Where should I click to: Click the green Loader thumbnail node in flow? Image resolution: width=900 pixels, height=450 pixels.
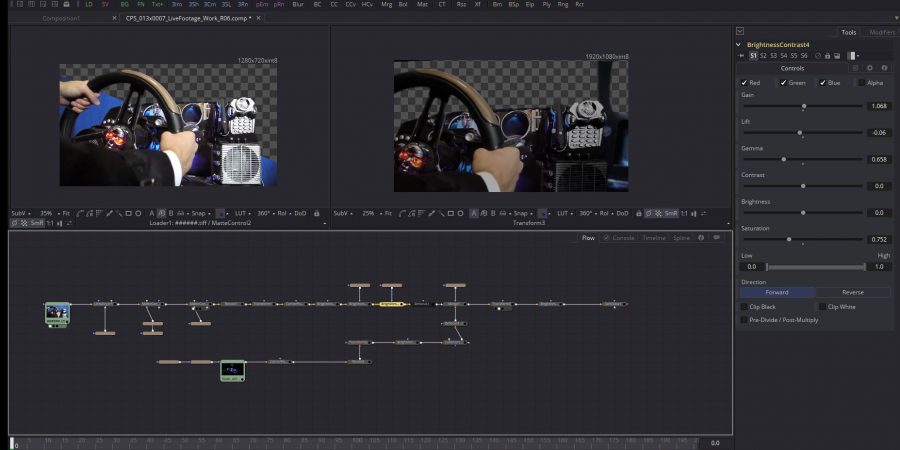click(57, 313)
